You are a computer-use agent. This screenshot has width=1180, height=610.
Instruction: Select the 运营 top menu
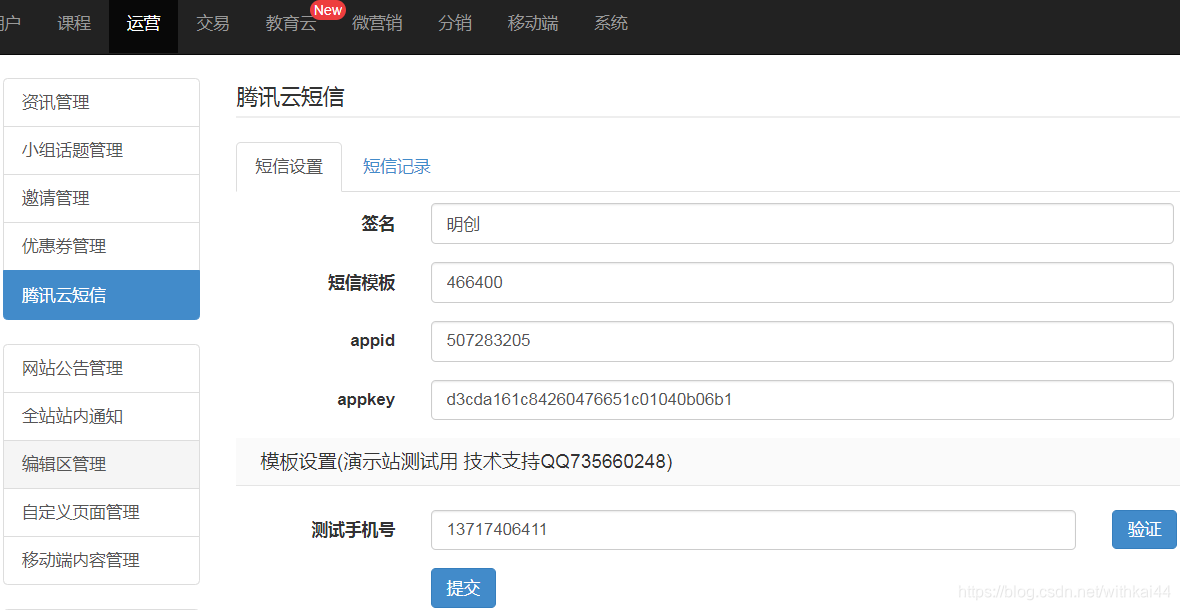[143, 23]
